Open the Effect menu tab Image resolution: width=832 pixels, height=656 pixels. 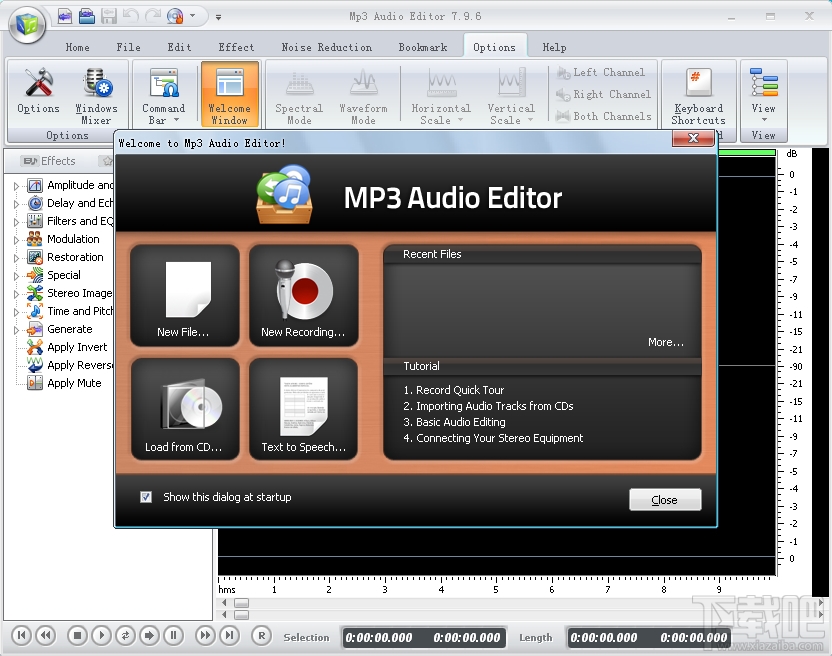(236, 46)
